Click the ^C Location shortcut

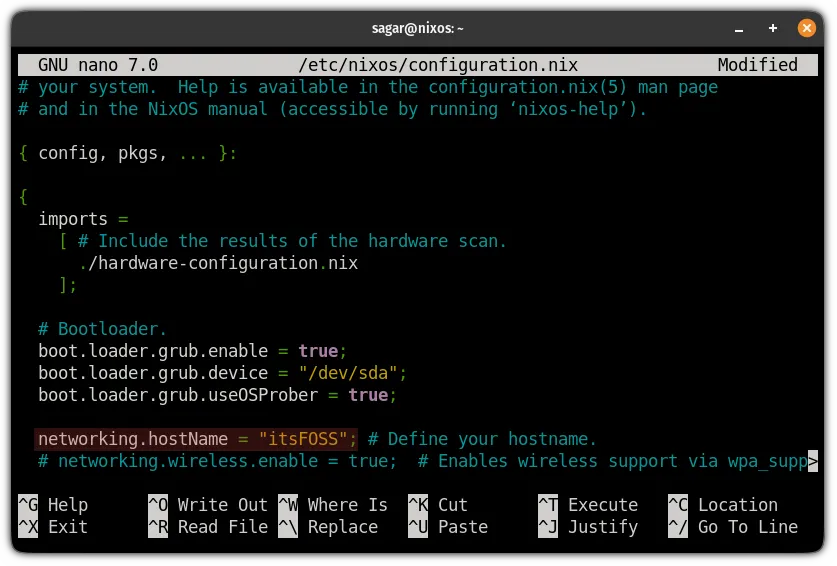pyautogui.click(x=723, y=505)
